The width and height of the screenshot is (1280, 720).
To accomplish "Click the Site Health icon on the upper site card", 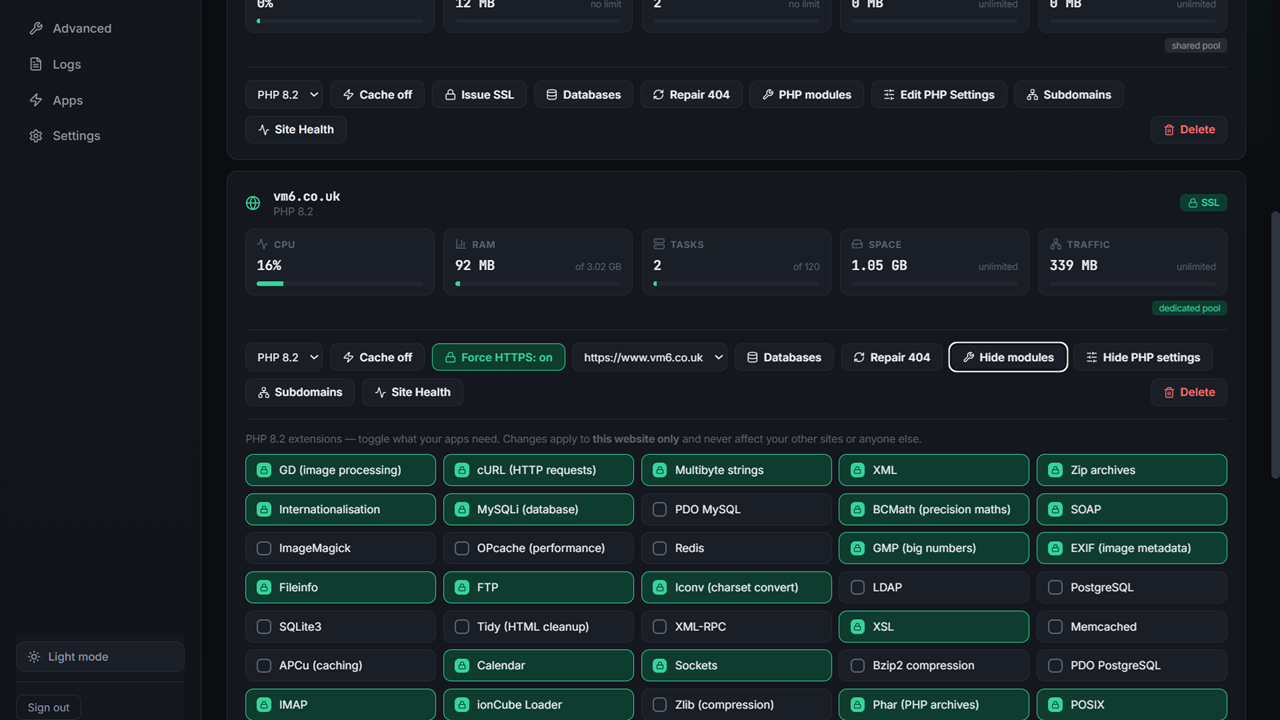I will coord(264,129).
